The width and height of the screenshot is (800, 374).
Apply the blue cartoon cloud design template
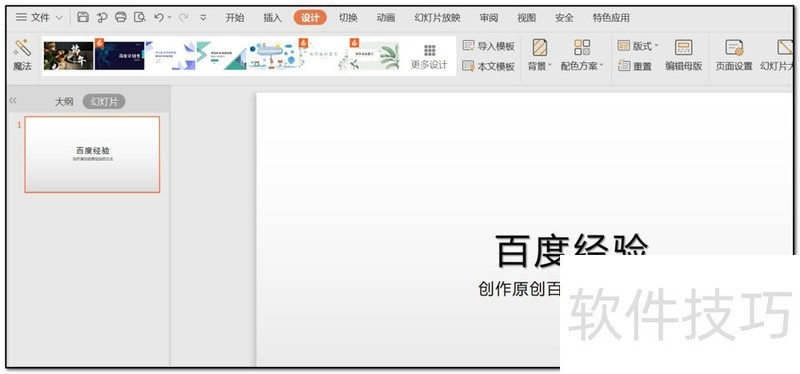coord(273,56)
